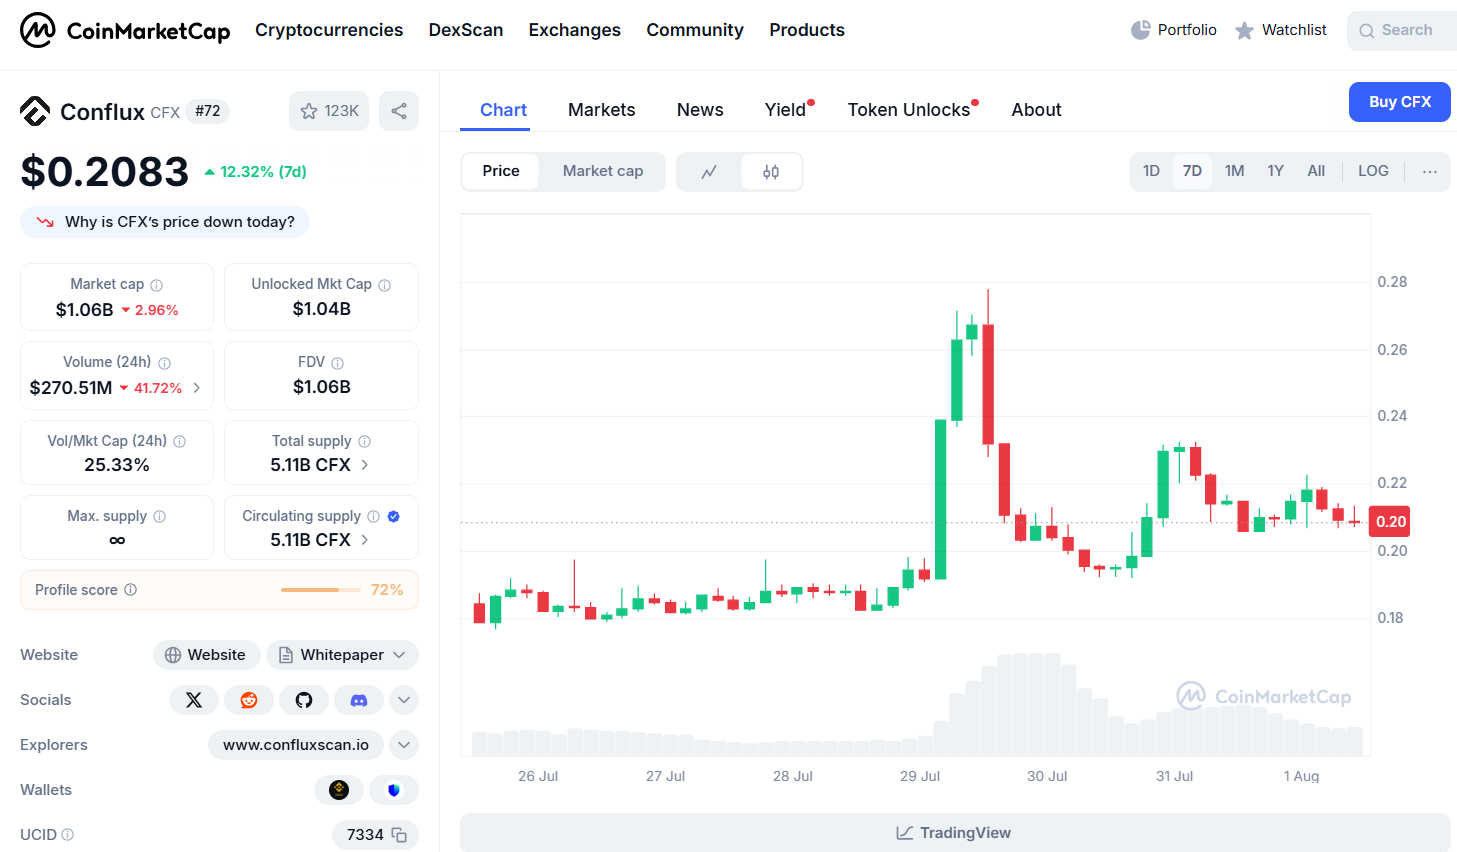The image size is (1457, 852).
Task: Click the Max. supply info icon
Action: [159, 516]
